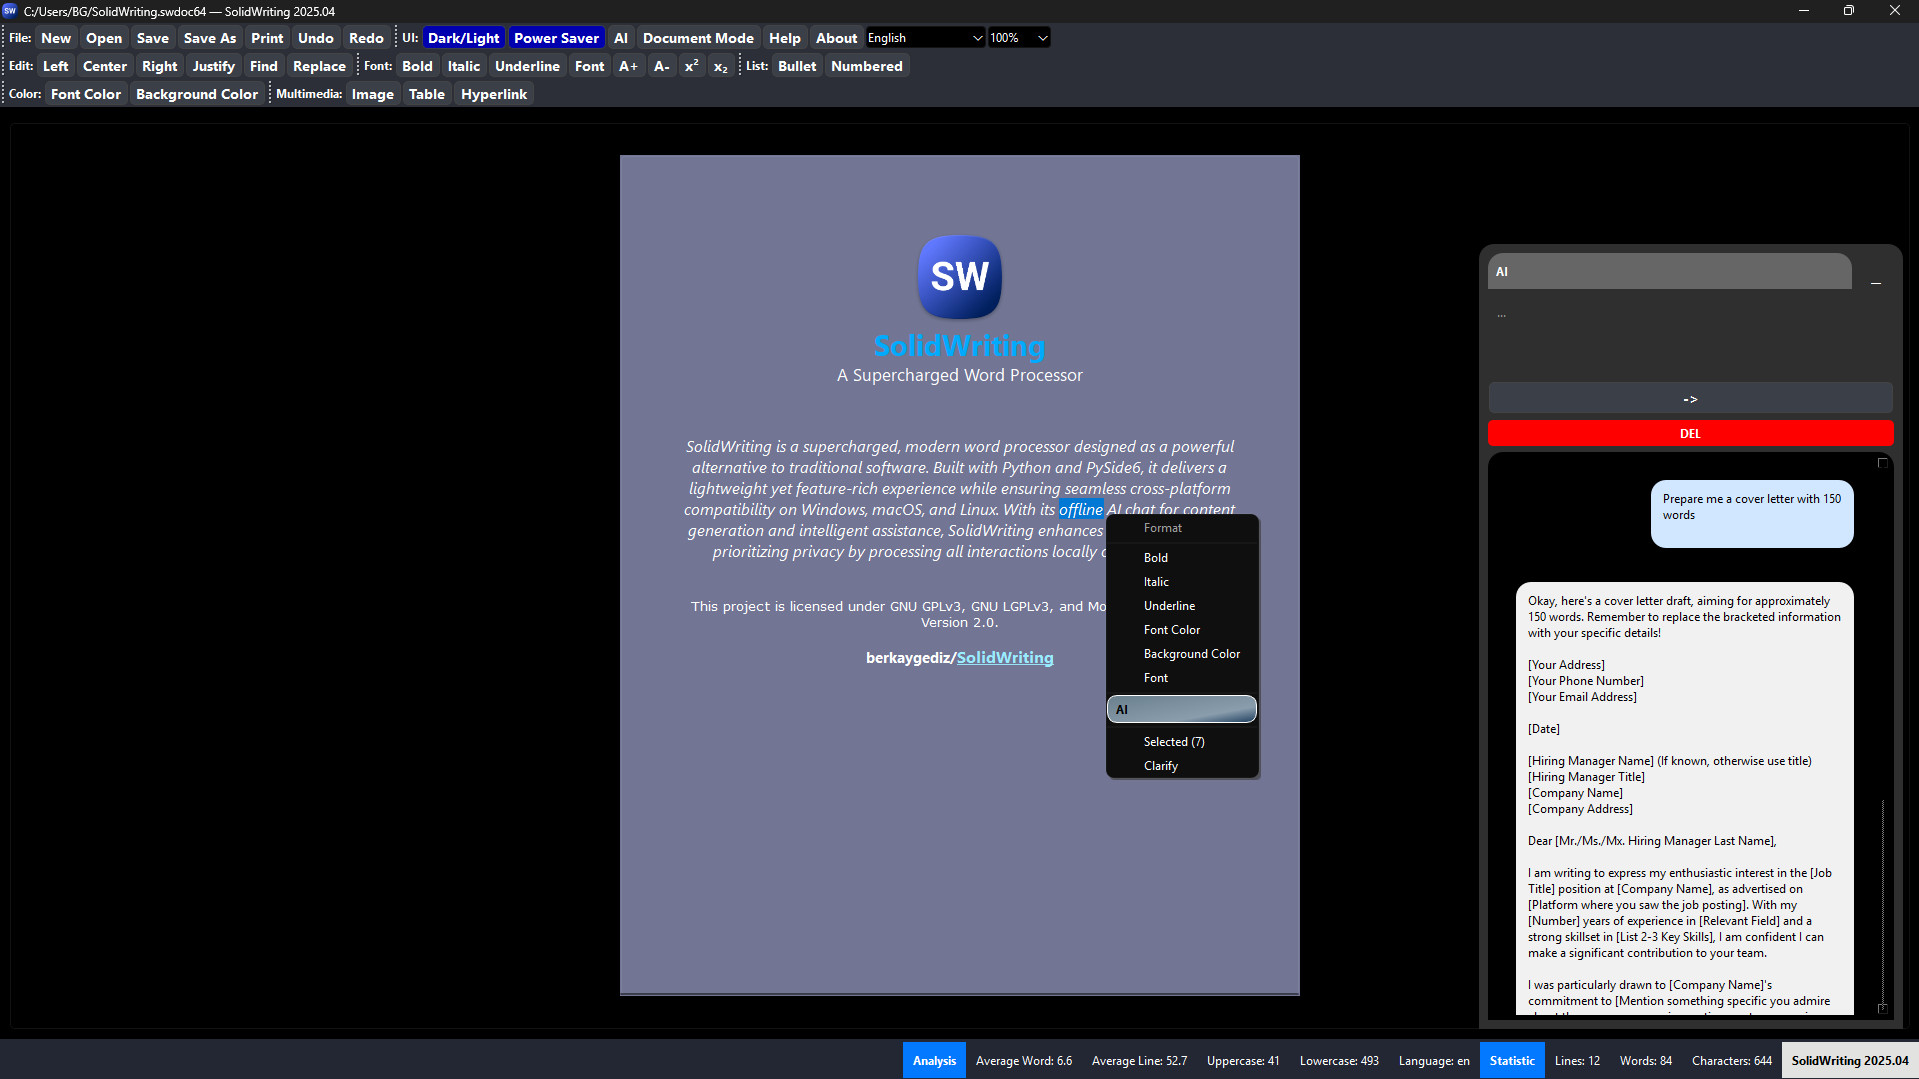The image size is (1919, 1079).
Task: Click the AI section in the context menu
Action: click(x=1182, y=709)
